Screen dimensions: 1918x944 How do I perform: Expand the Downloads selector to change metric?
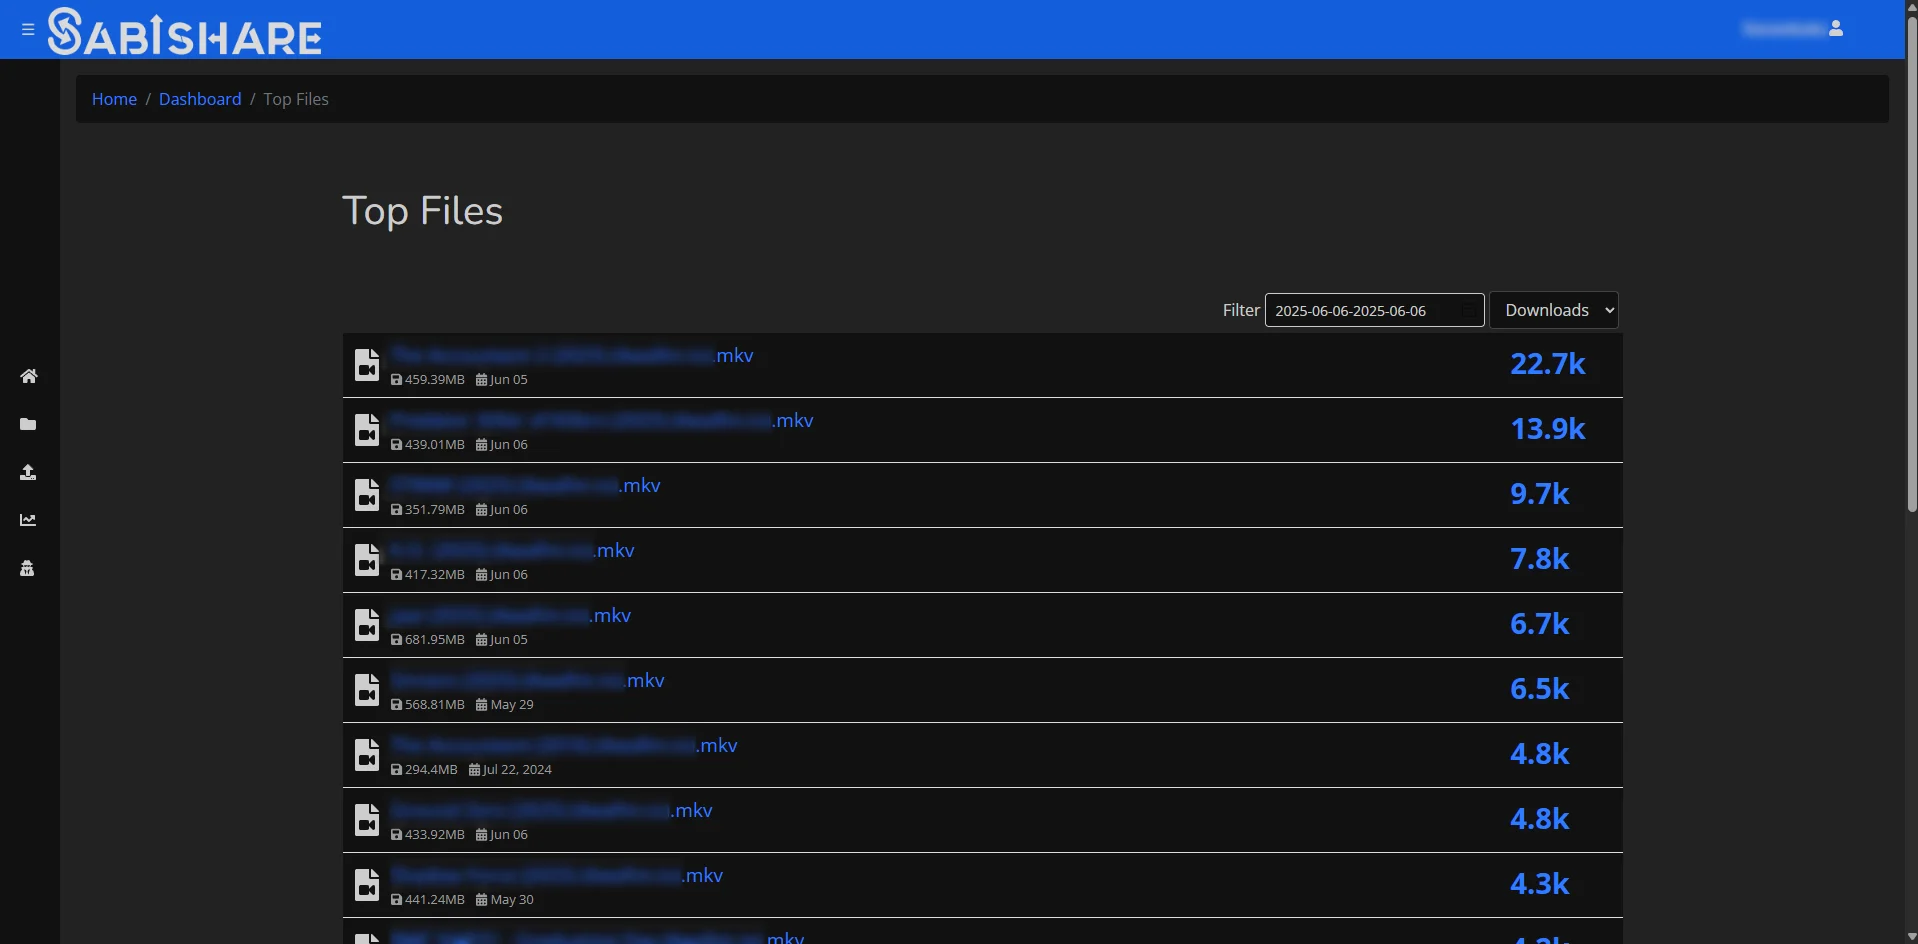1554,310
